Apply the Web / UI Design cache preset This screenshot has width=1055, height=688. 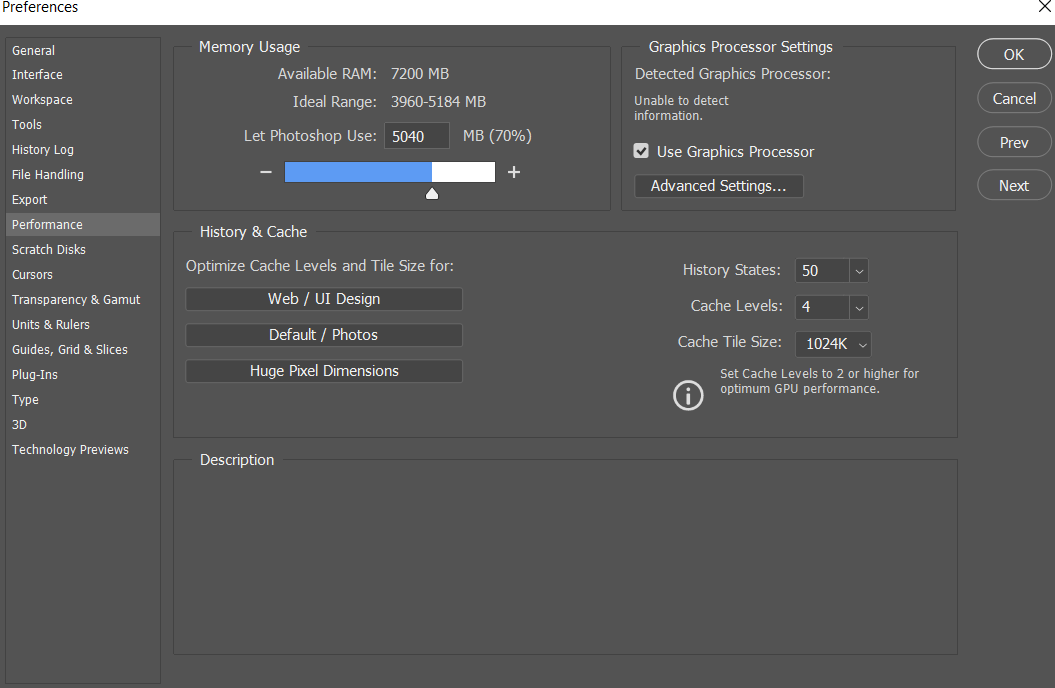tap(323, 299)
